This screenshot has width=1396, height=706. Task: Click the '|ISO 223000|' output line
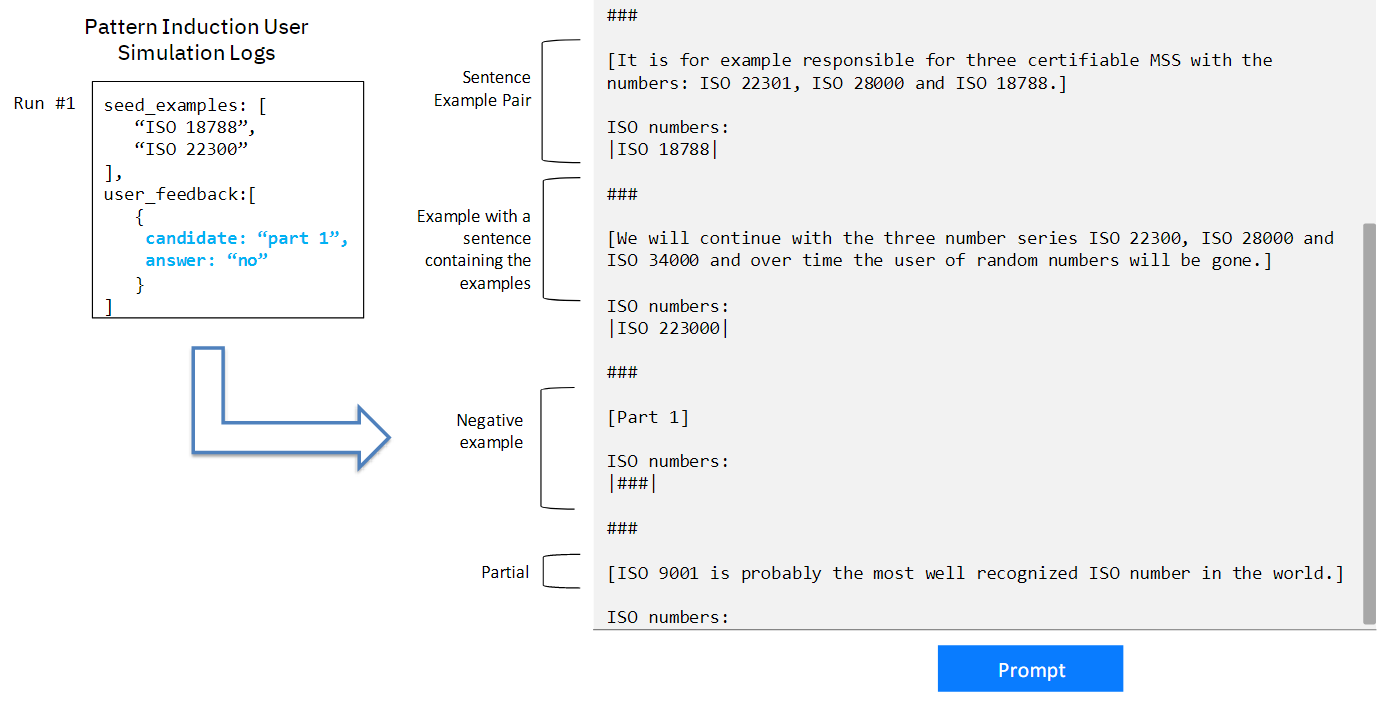(x=668, y=328)
